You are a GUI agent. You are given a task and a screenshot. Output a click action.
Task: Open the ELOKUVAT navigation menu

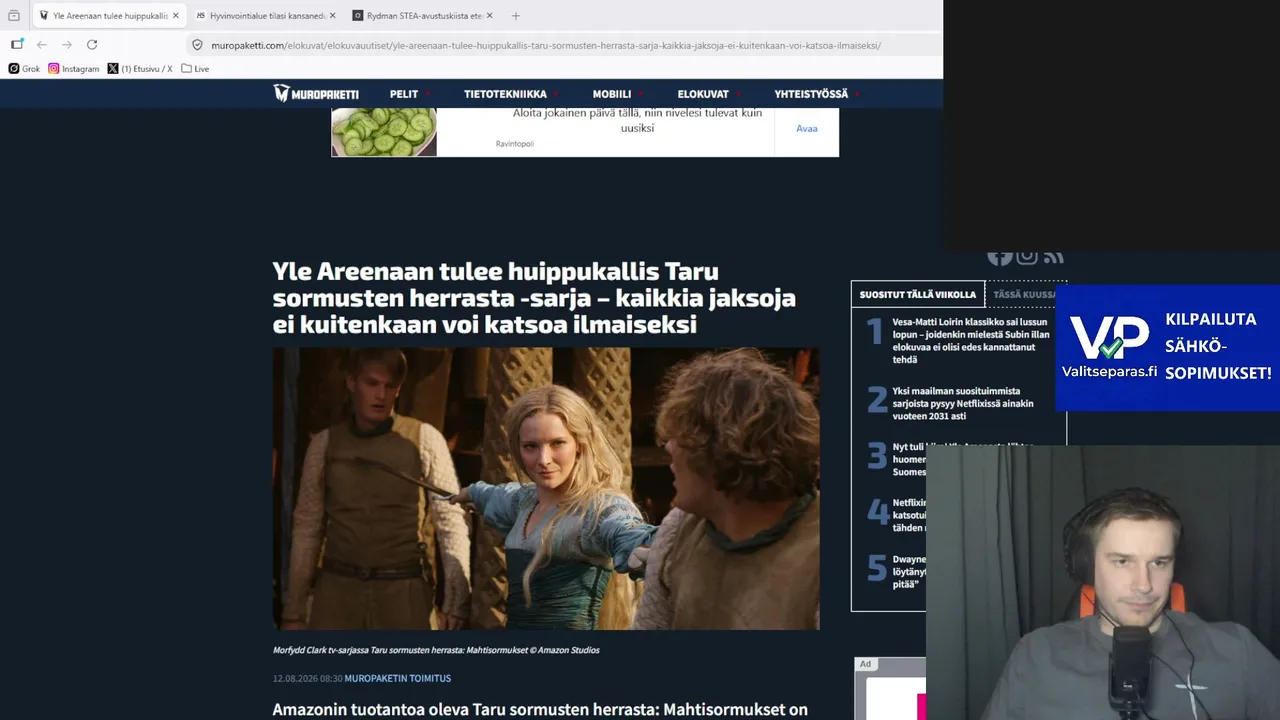coord(703,94)
